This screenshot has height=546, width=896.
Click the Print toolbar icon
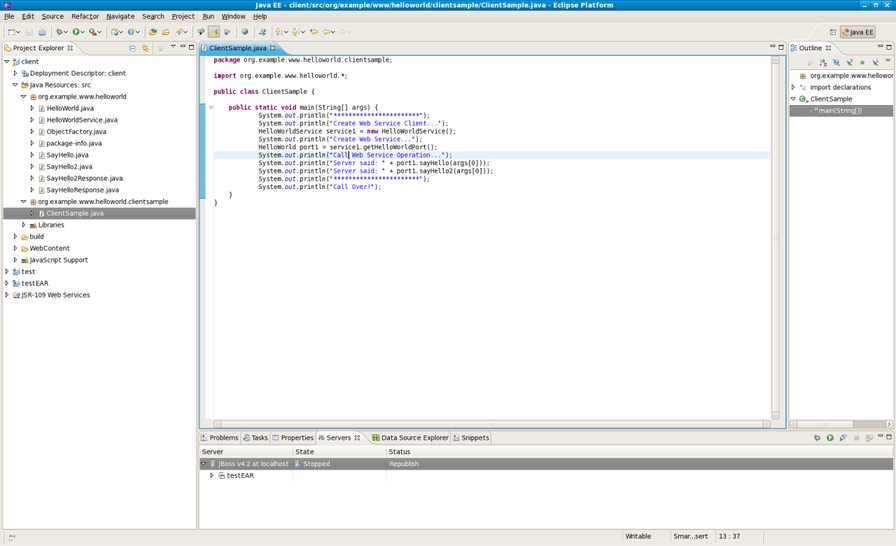pyautogui.click(x=42, y=32)
